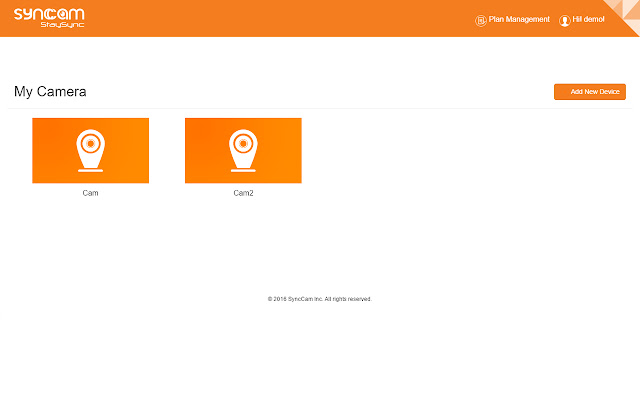Viewport: 640px width, 400px height.
Task: Open the Cam camera thumbnail
Action: (91, 151)
